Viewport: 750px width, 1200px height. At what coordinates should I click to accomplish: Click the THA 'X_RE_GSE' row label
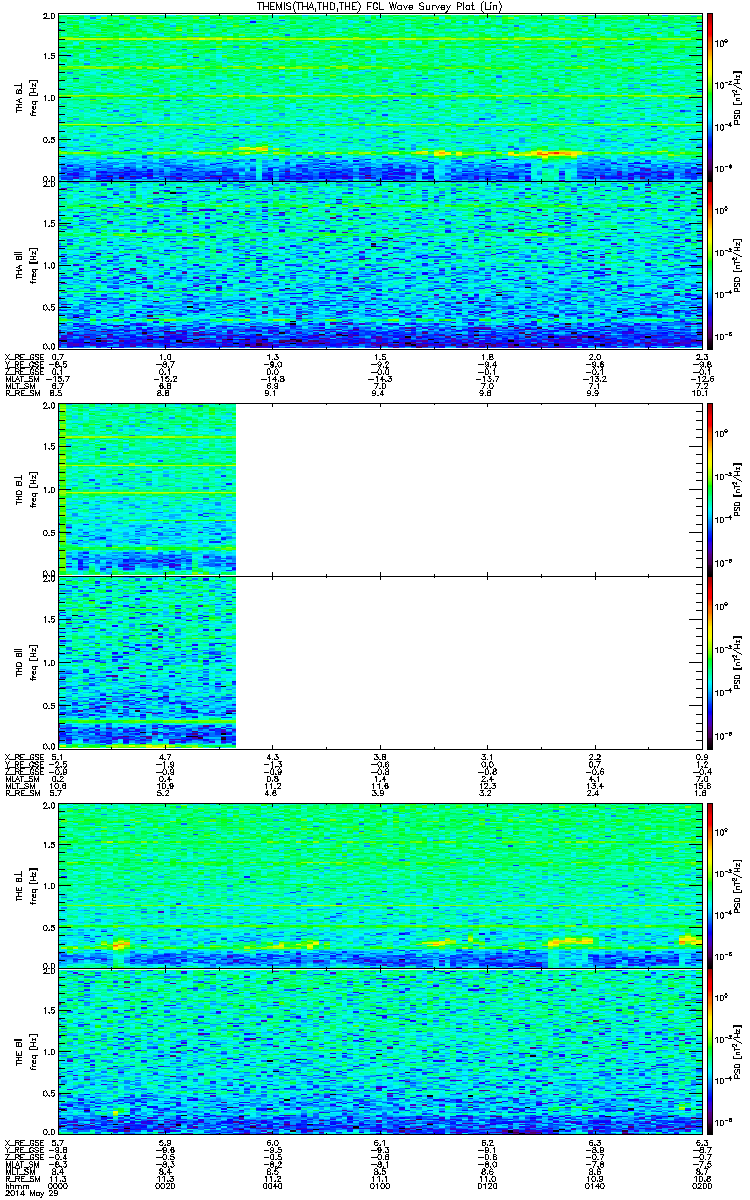click(x=23, y=357)
